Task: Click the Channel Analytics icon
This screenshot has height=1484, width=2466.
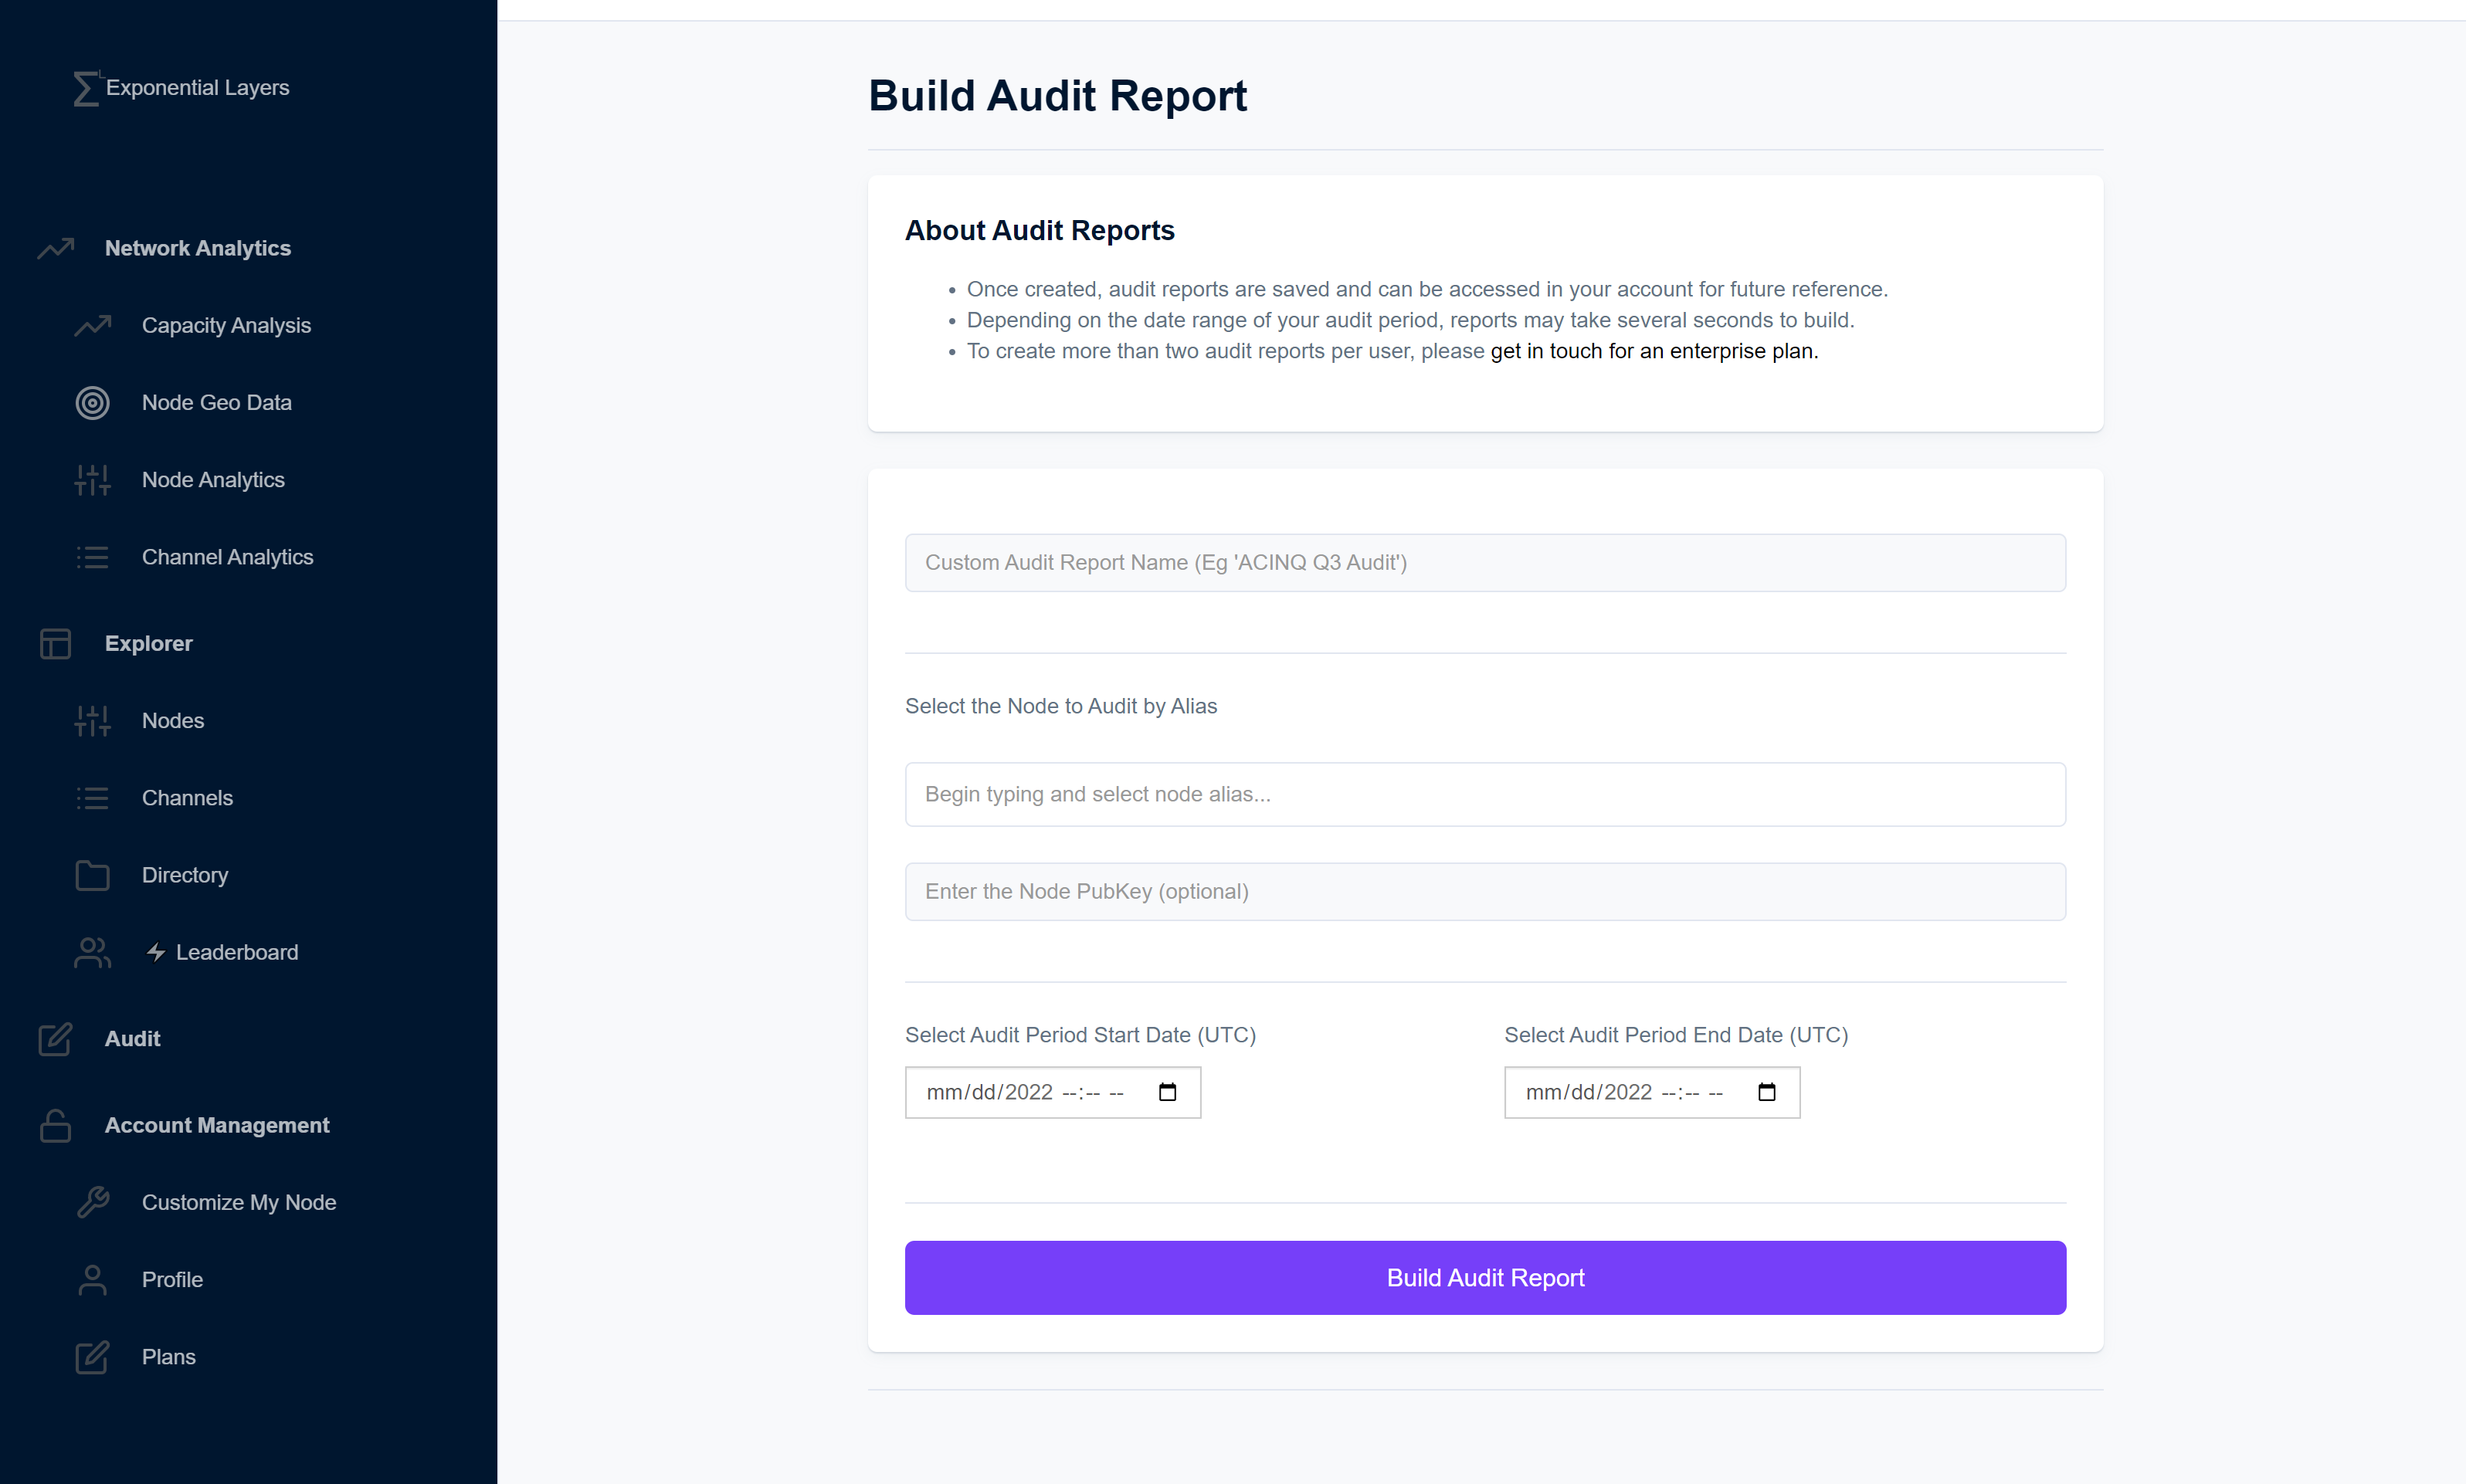Action: (92, 556)
